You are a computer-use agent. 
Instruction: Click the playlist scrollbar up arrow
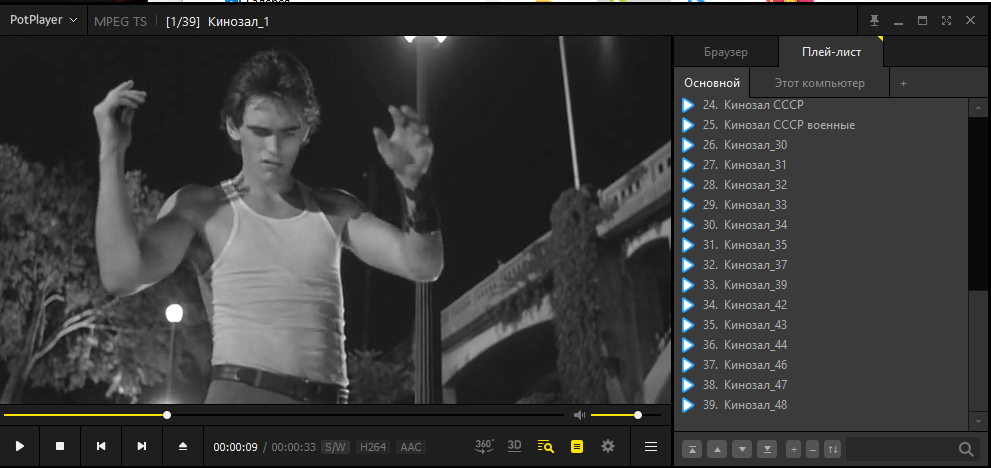(978, 107)
